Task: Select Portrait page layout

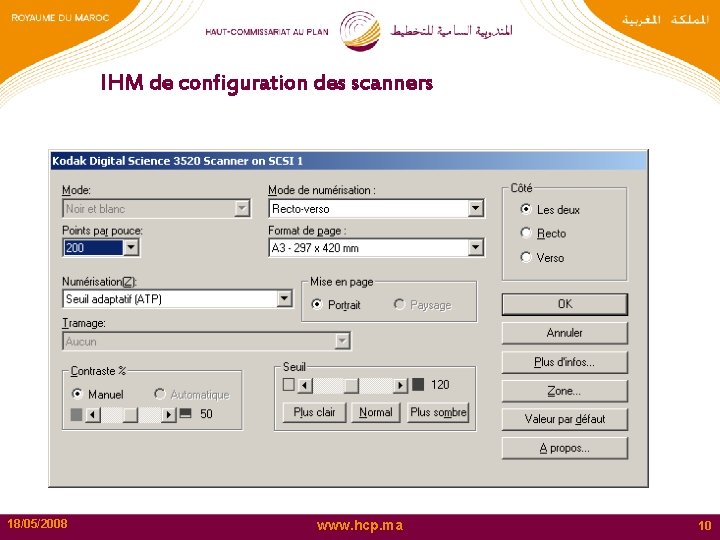Action: click(x=317, y=304)
